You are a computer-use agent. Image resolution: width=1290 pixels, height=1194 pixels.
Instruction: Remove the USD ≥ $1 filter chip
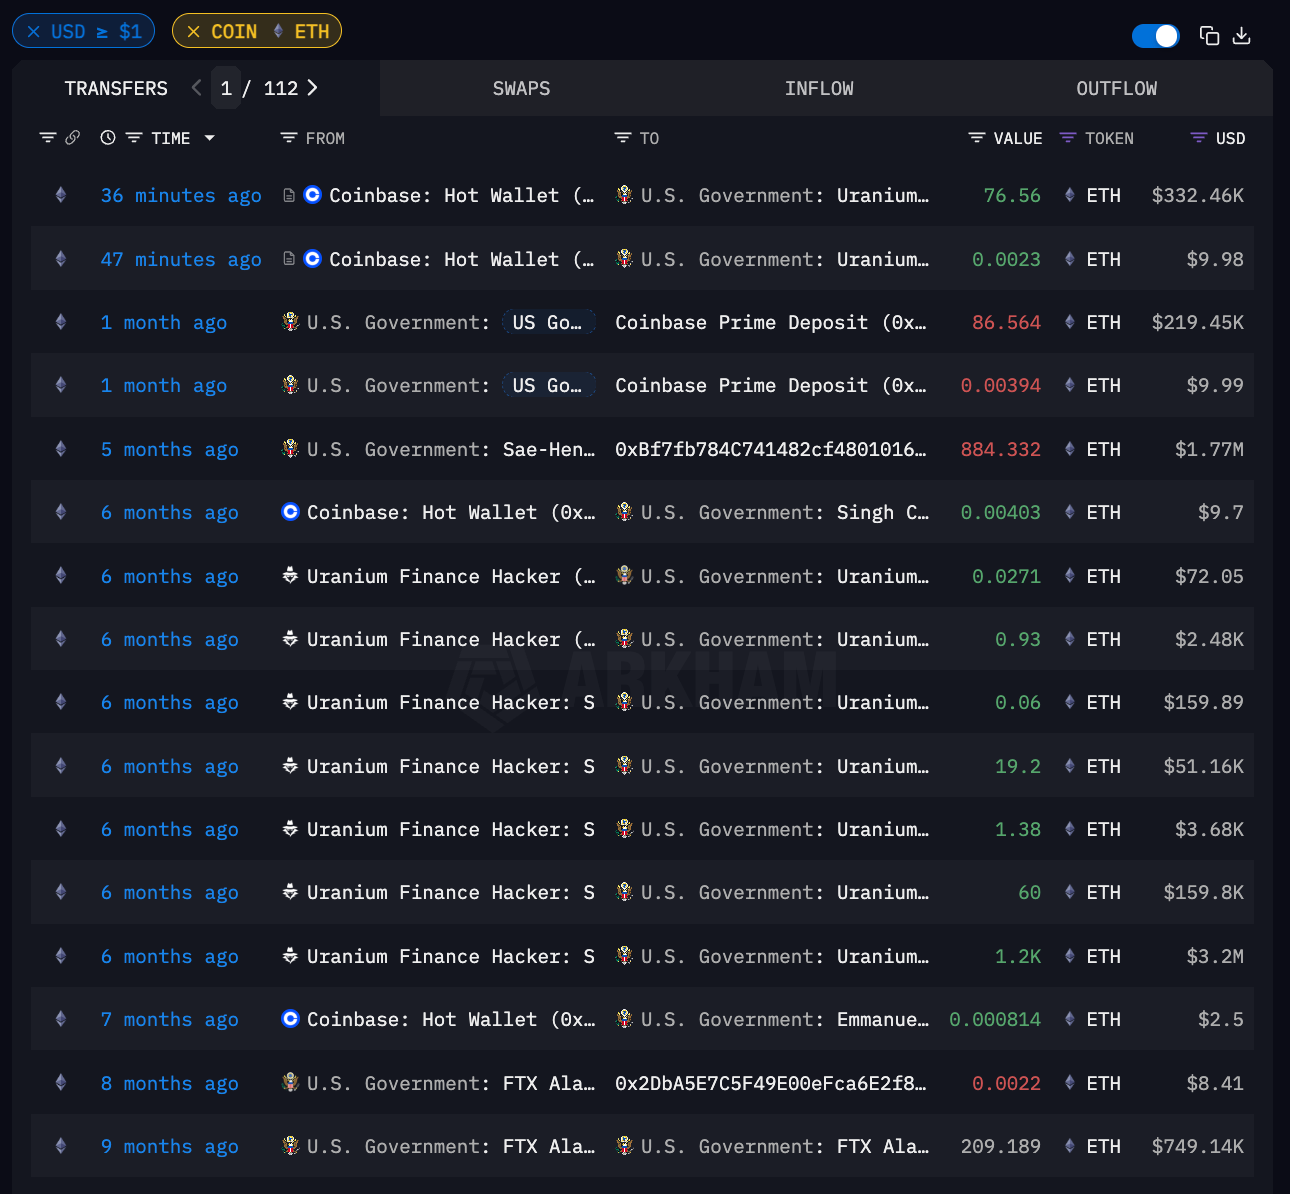34,31
